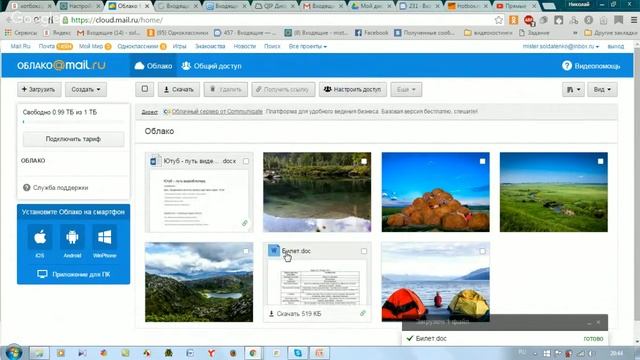
Task: Click the выход logout link
Action: (x=616, y=47)
